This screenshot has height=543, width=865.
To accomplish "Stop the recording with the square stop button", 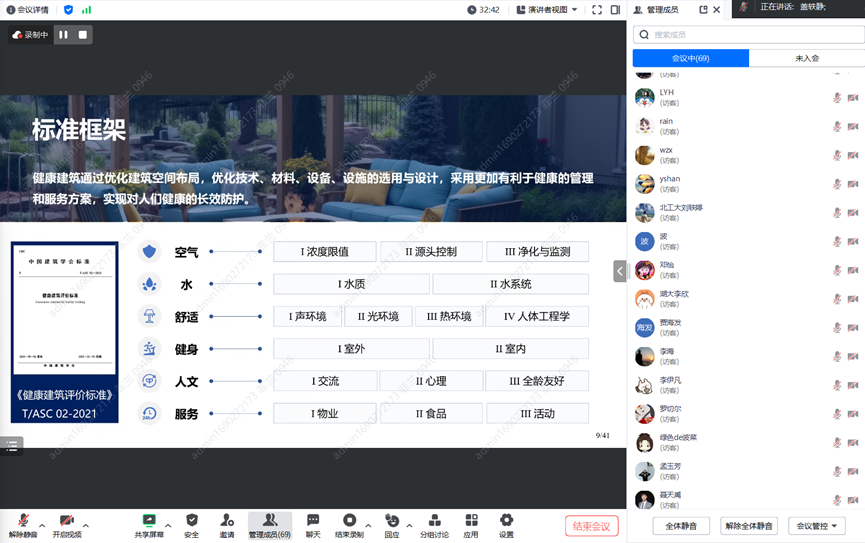I will coord(83,35).
